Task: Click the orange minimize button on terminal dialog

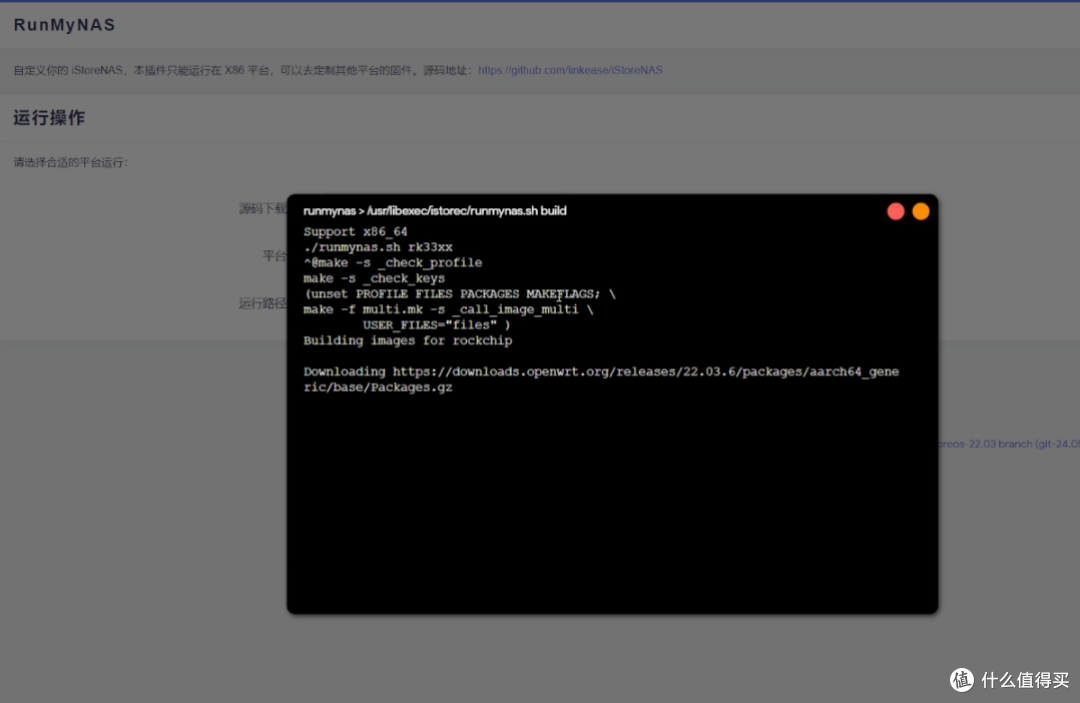Action: coord(921,211)
